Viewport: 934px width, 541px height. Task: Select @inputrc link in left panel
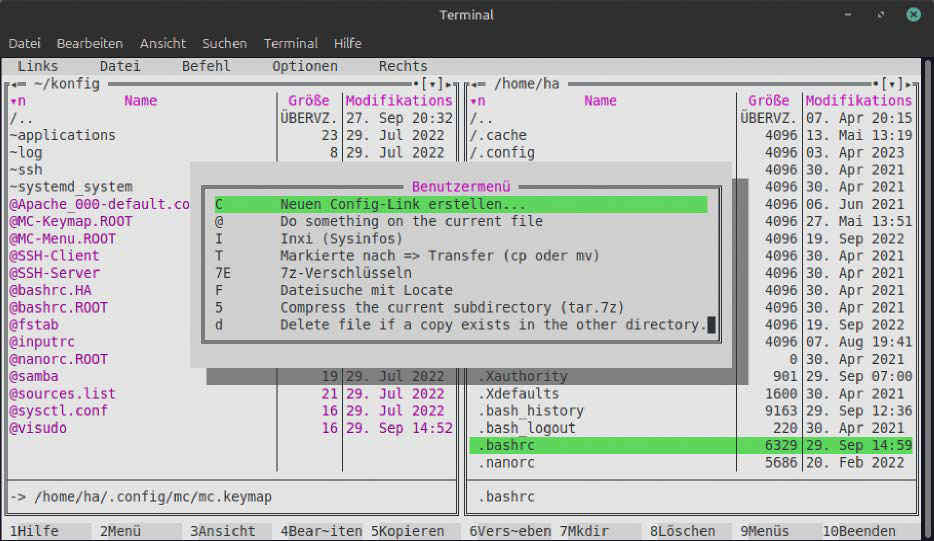click(x=42, y=343)
